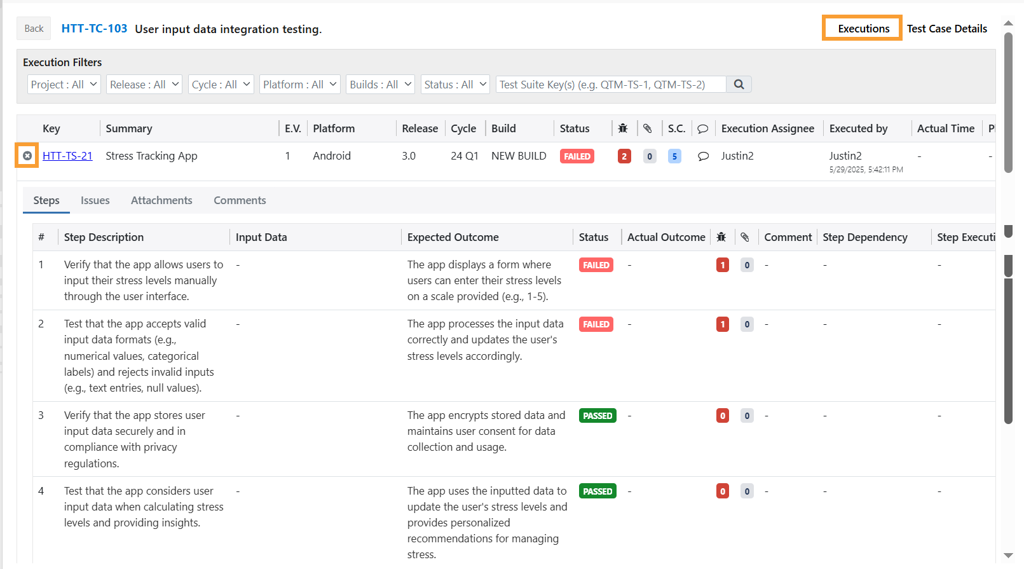The width and height of the screenshot is (1024, 569).
Task: Click comment column header icon in executions
Action: pos(703,129)
